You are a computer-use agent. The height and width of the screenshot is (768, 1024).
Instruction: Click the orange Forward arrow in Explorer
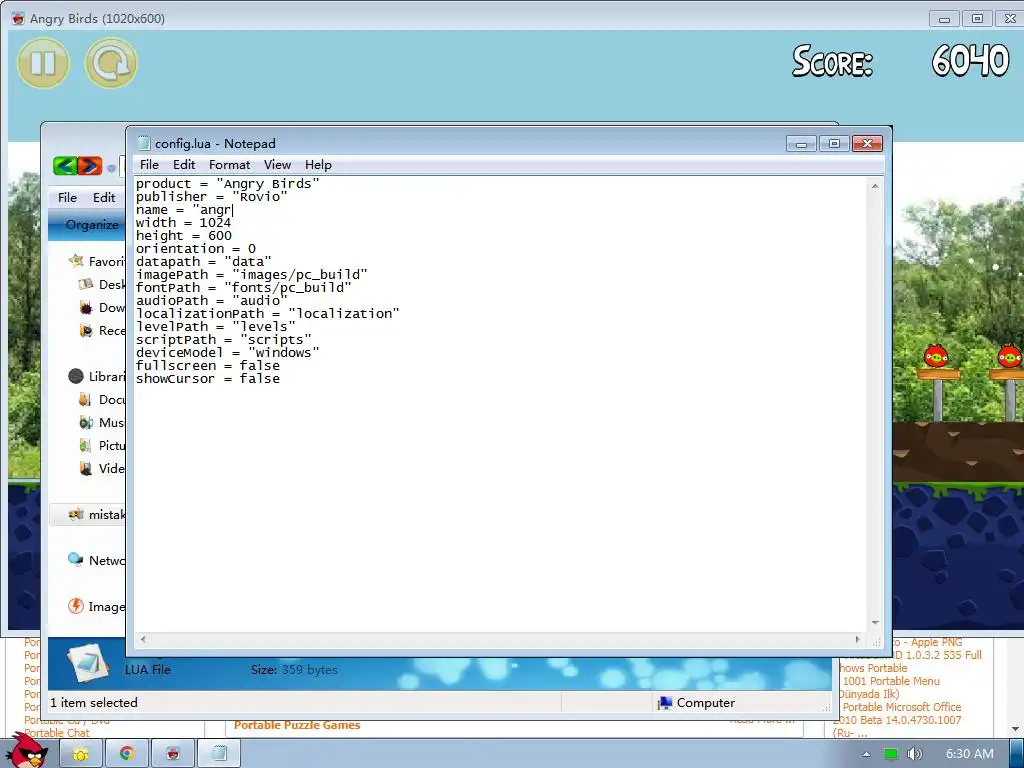[x=90, y=166]
